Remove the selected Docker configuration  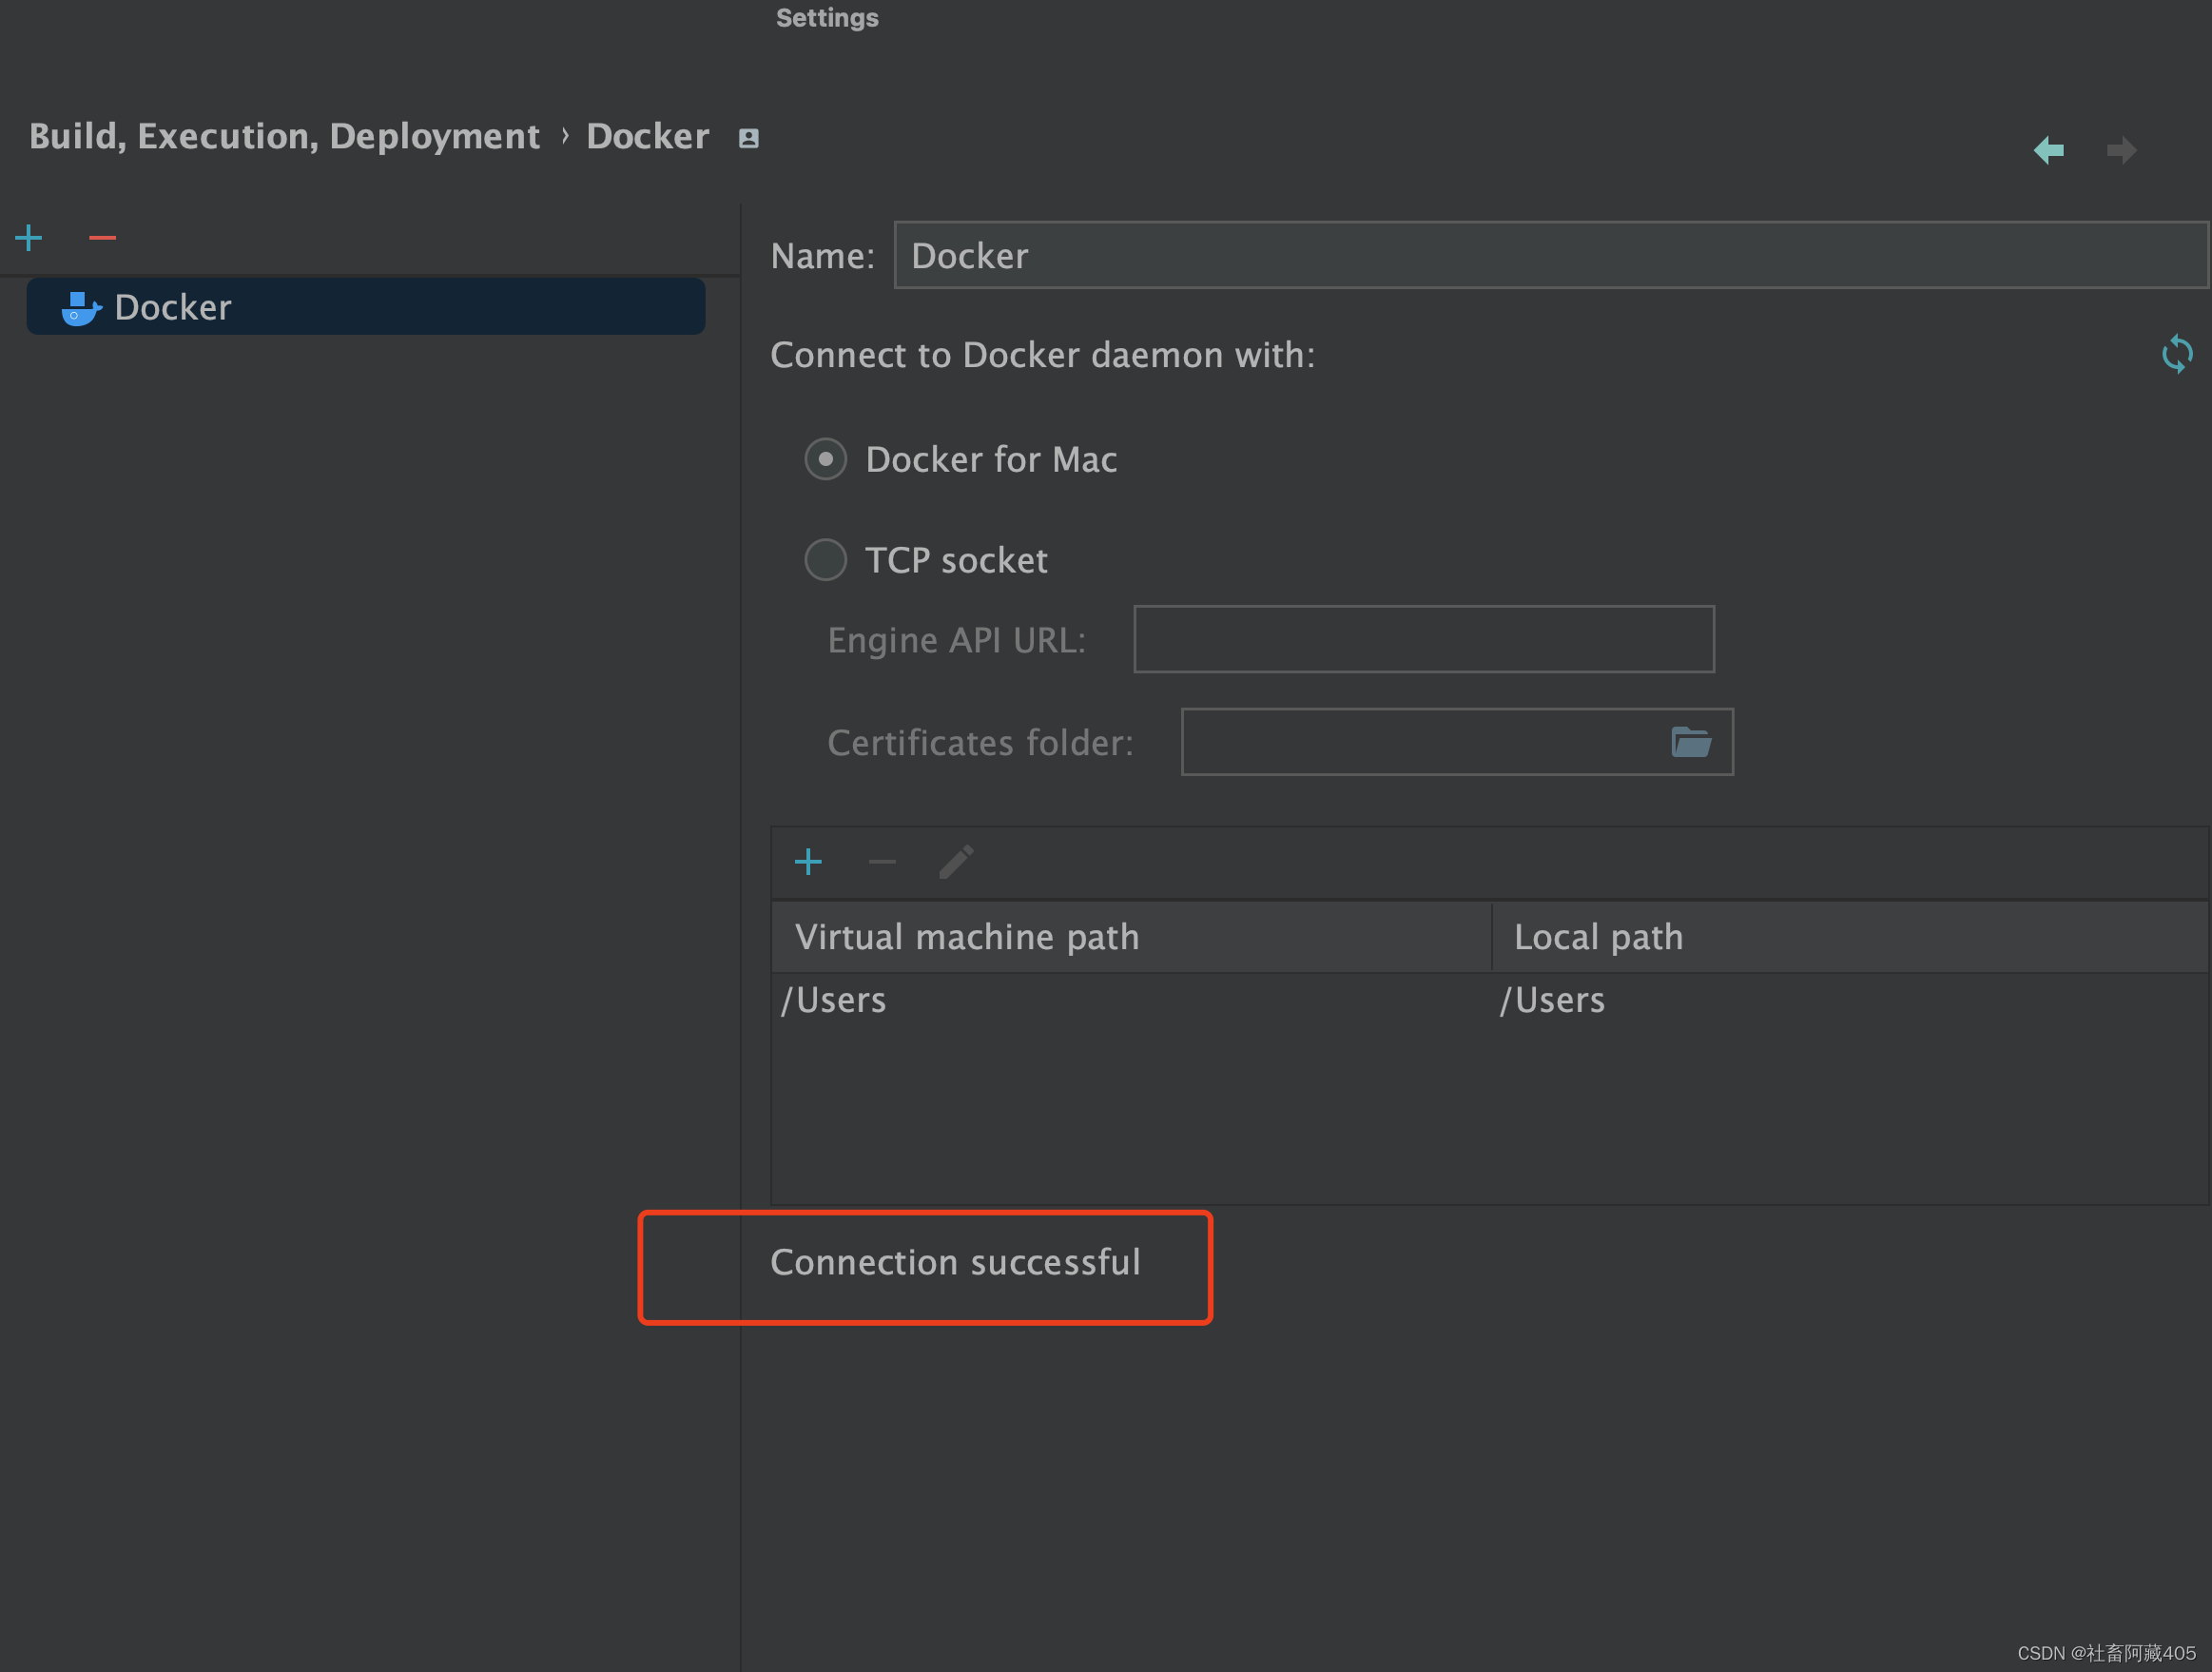click(101, 237)
